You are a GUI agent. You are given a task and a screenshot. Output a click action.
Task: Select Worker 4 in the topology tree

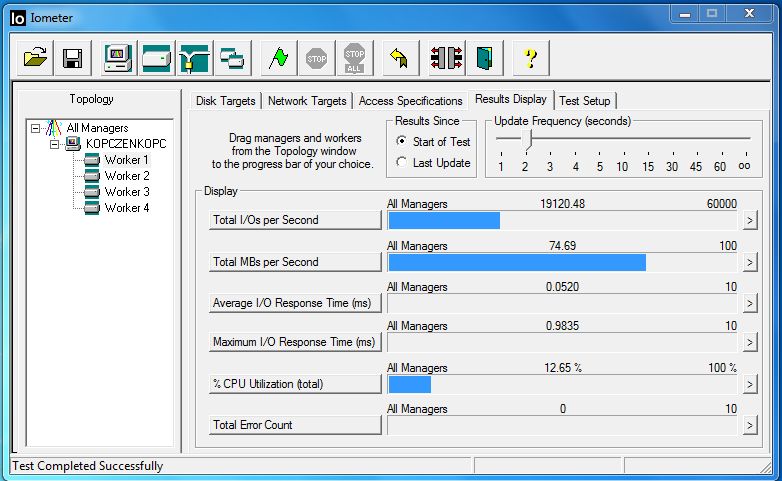coord(127,208)
